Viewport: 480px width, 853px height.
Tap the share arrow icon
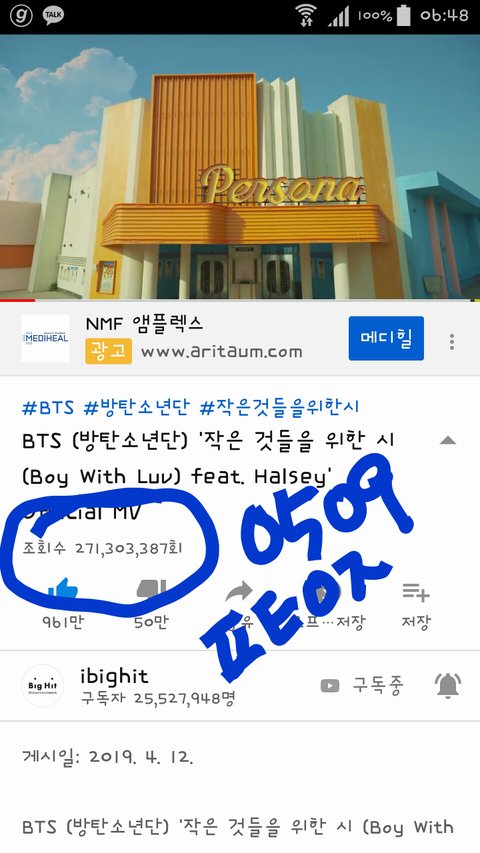coord(238,592)
